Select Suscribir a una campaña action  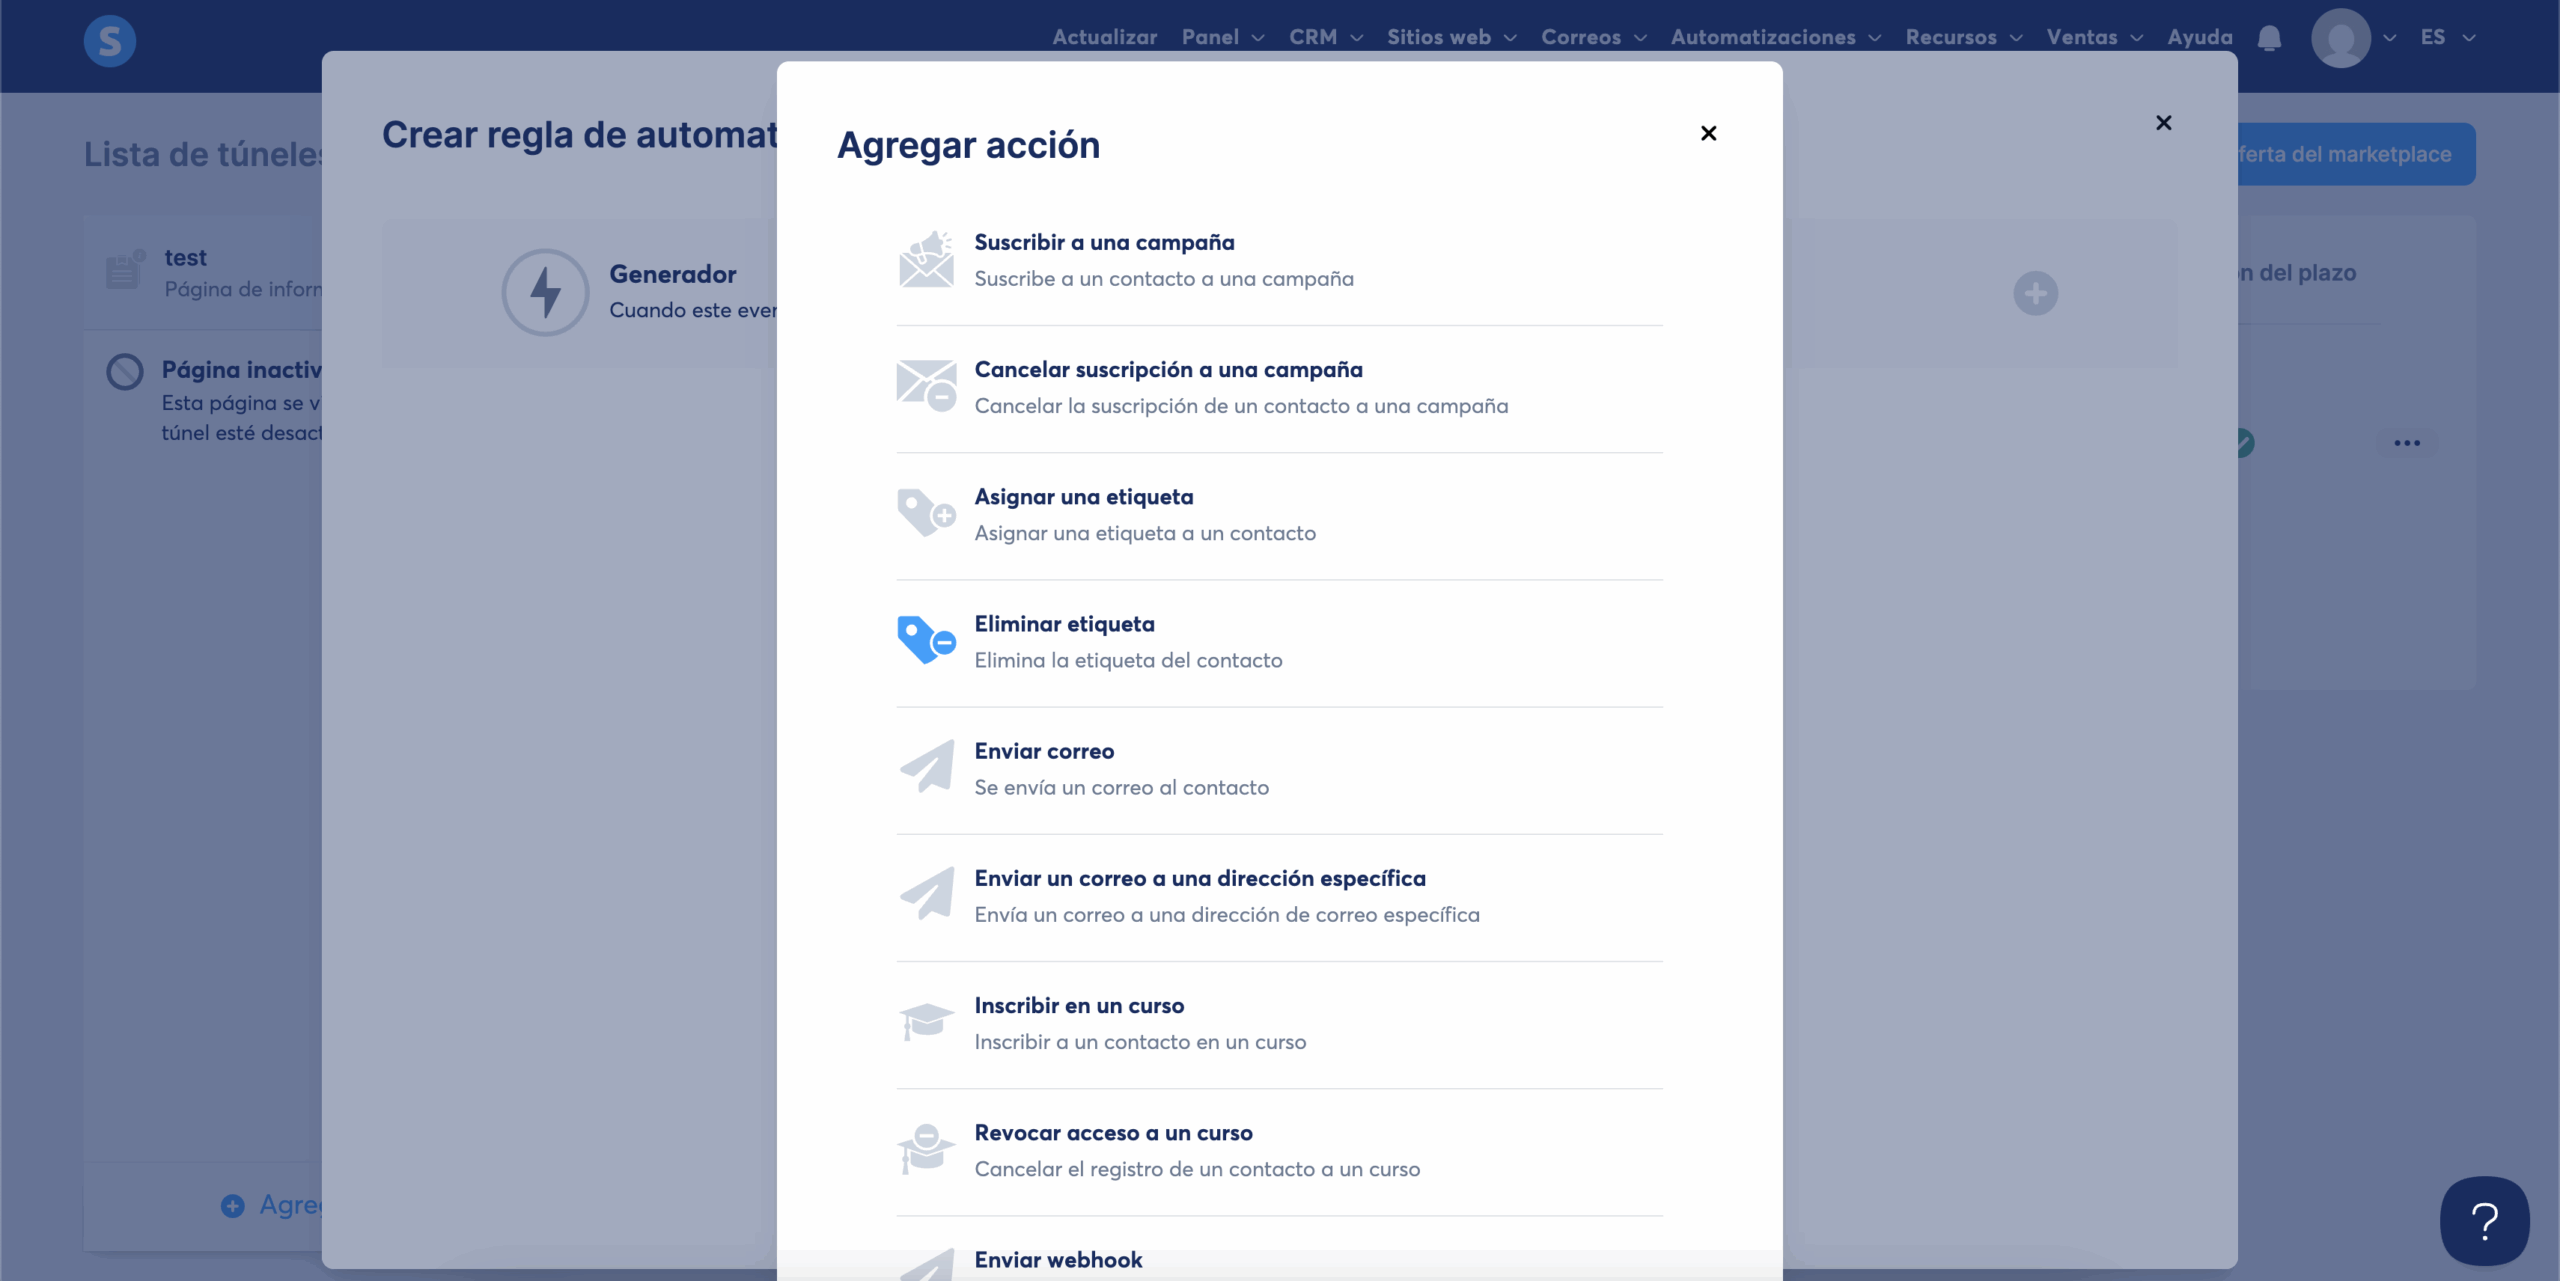pyautogui.click(x=1279, y=261)
